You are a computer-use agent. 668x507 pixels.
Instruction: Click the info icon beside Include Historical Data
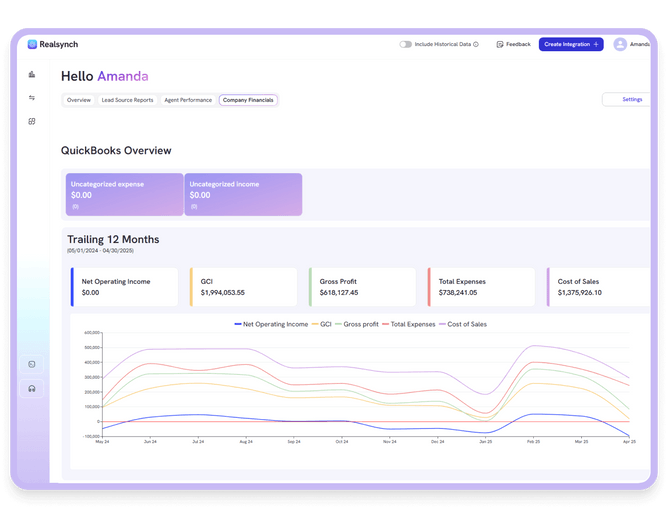point(476,45)
